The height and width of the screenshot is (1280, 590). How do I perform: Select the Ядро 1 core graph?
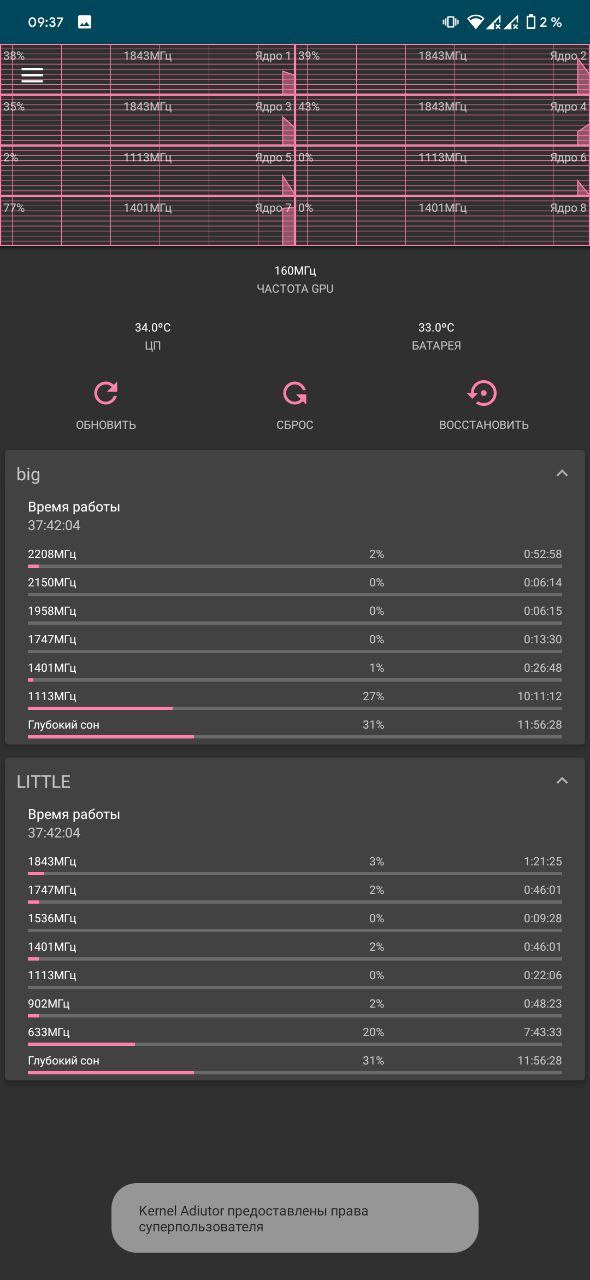click(148, 69)
